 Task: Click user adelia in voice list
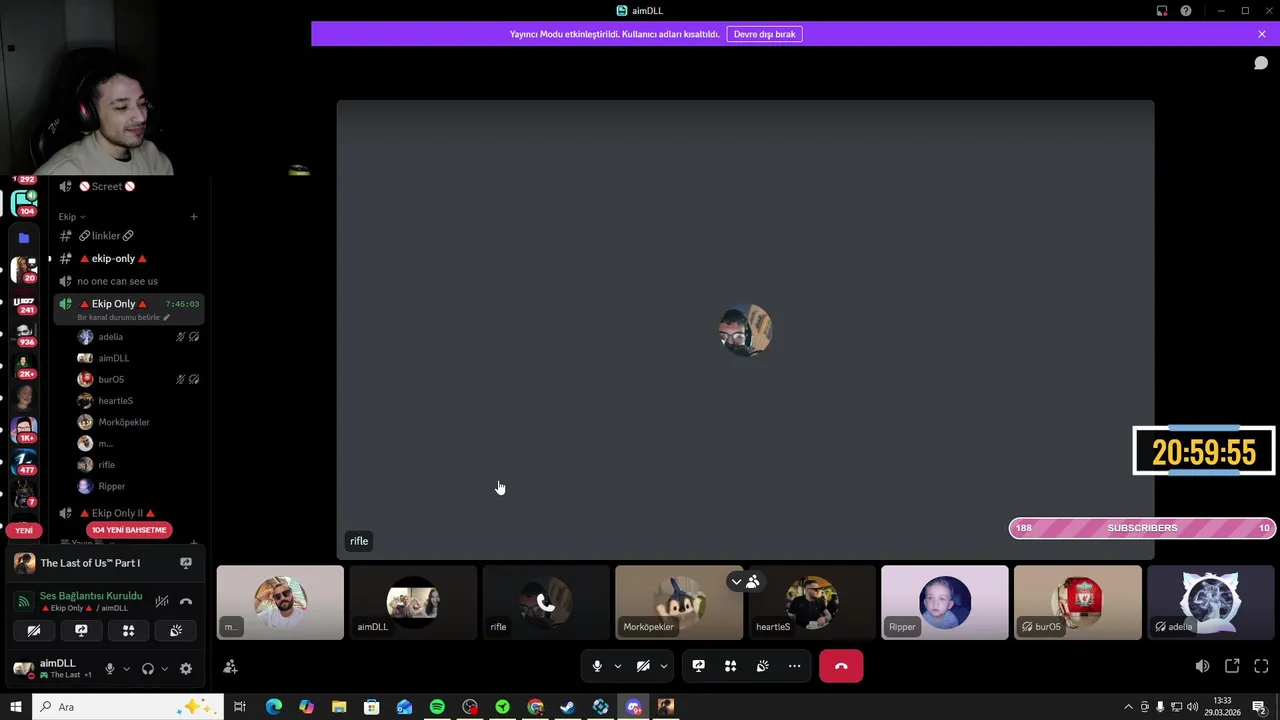tap(139, 337)
